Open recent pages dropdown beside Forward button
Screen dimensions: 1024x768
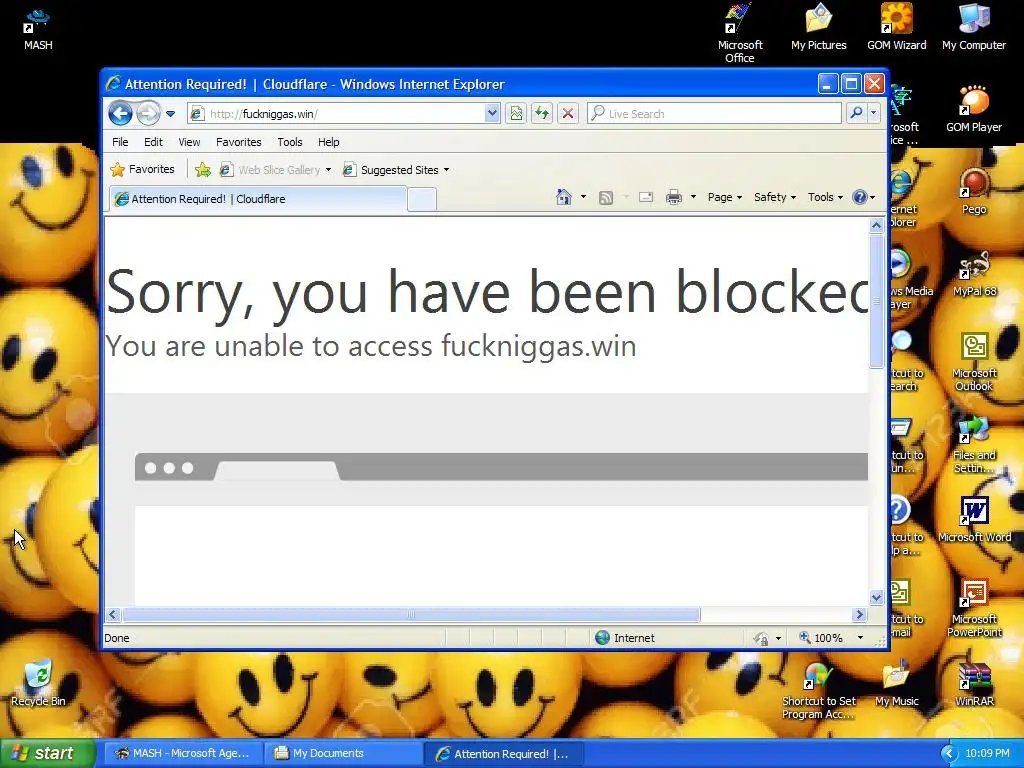170,114
